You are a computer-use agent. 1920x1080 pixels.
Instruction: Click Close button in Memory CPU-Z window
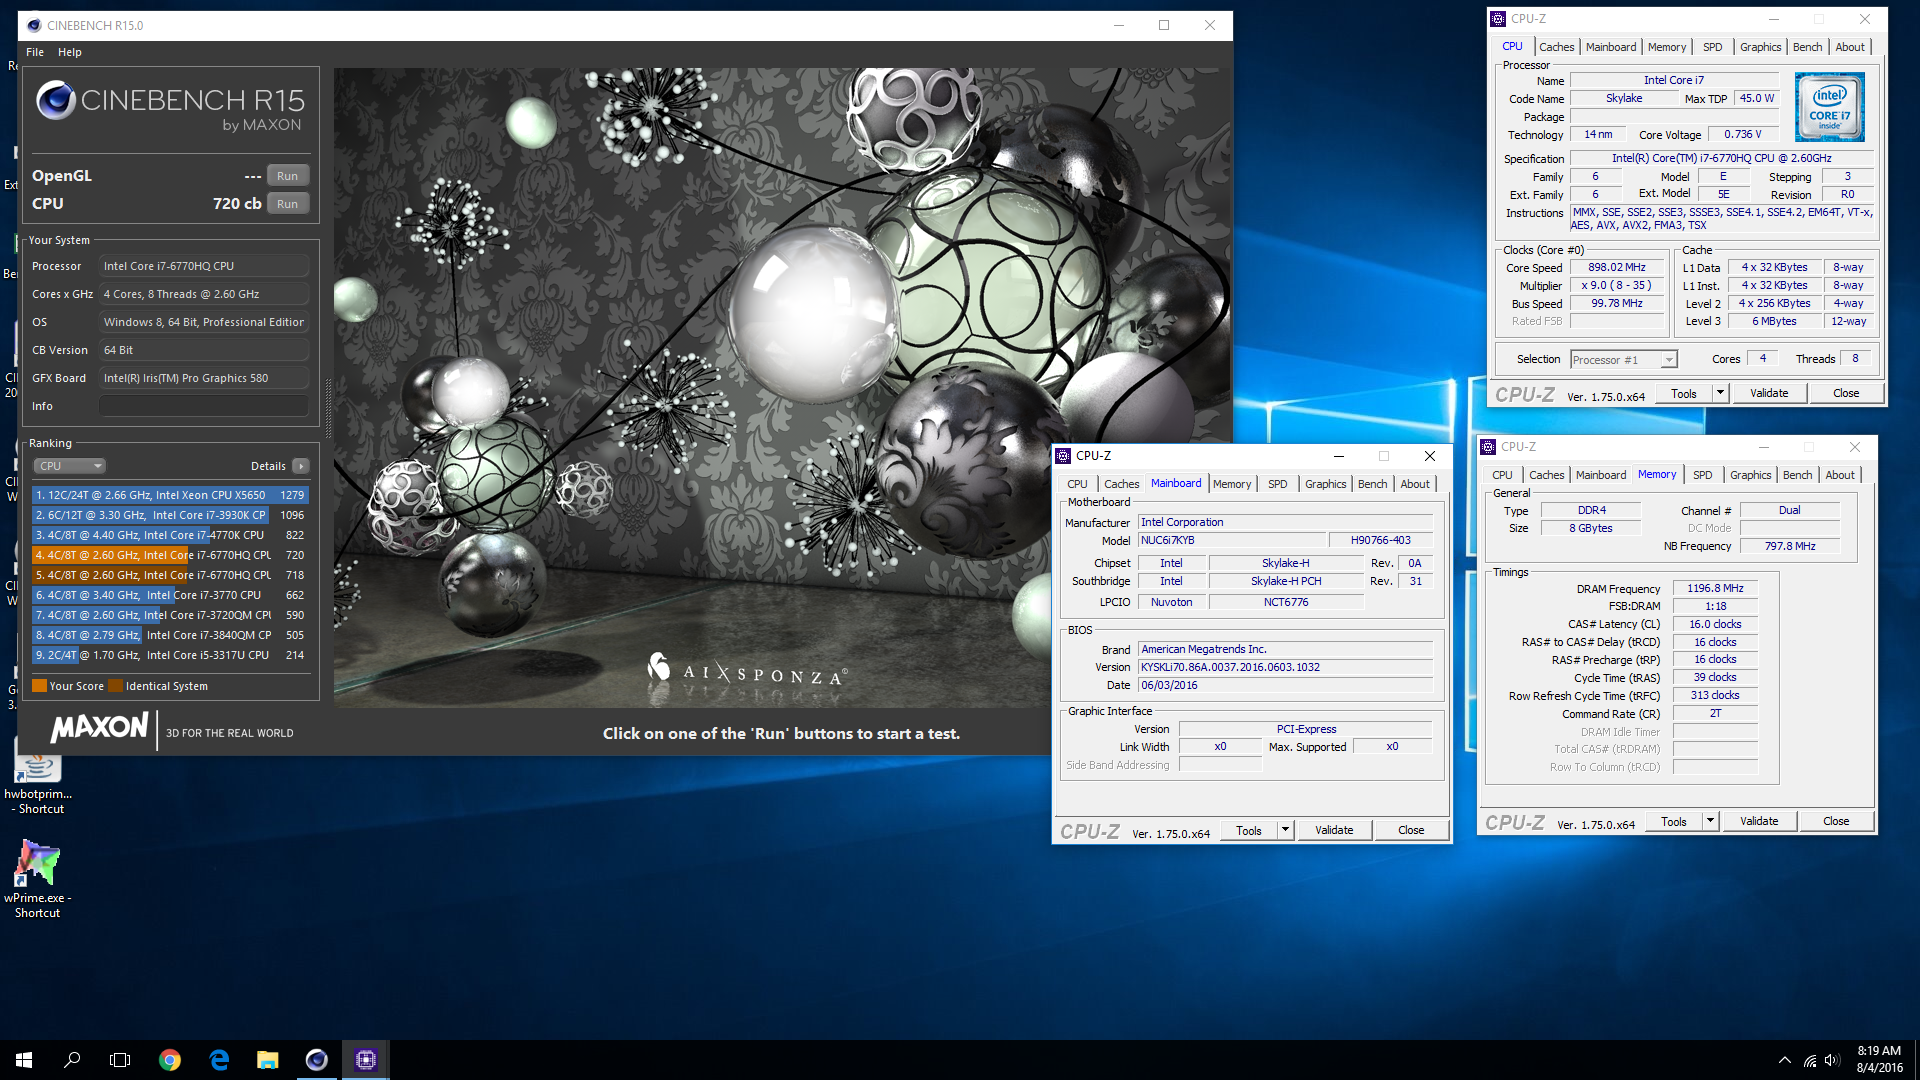pos(1836,822)
